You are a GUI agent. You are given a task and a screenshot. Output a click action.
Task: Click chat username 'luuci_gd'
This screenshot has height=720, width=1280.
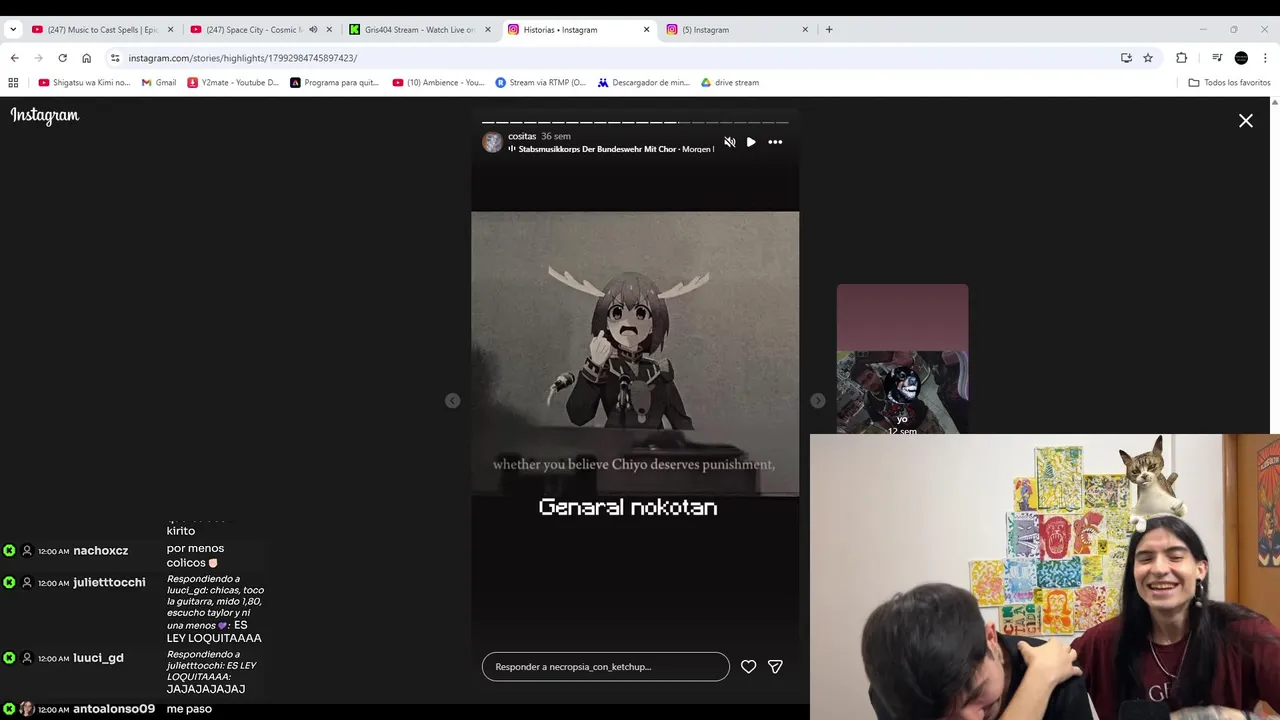tap(98, 658)
